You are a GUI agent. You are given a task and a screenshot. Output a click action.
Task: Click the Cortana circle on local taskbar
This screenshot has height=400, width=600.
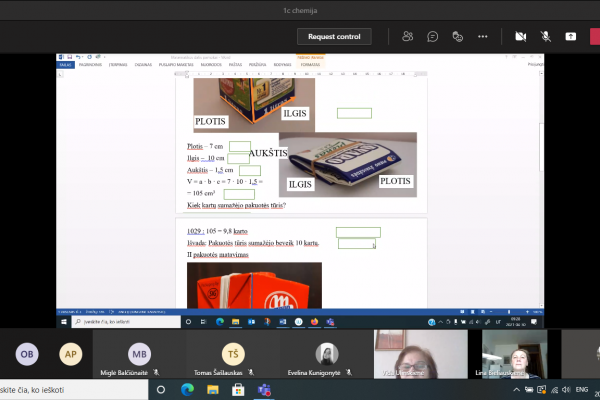pyautogui.click(x=161, y=390)
